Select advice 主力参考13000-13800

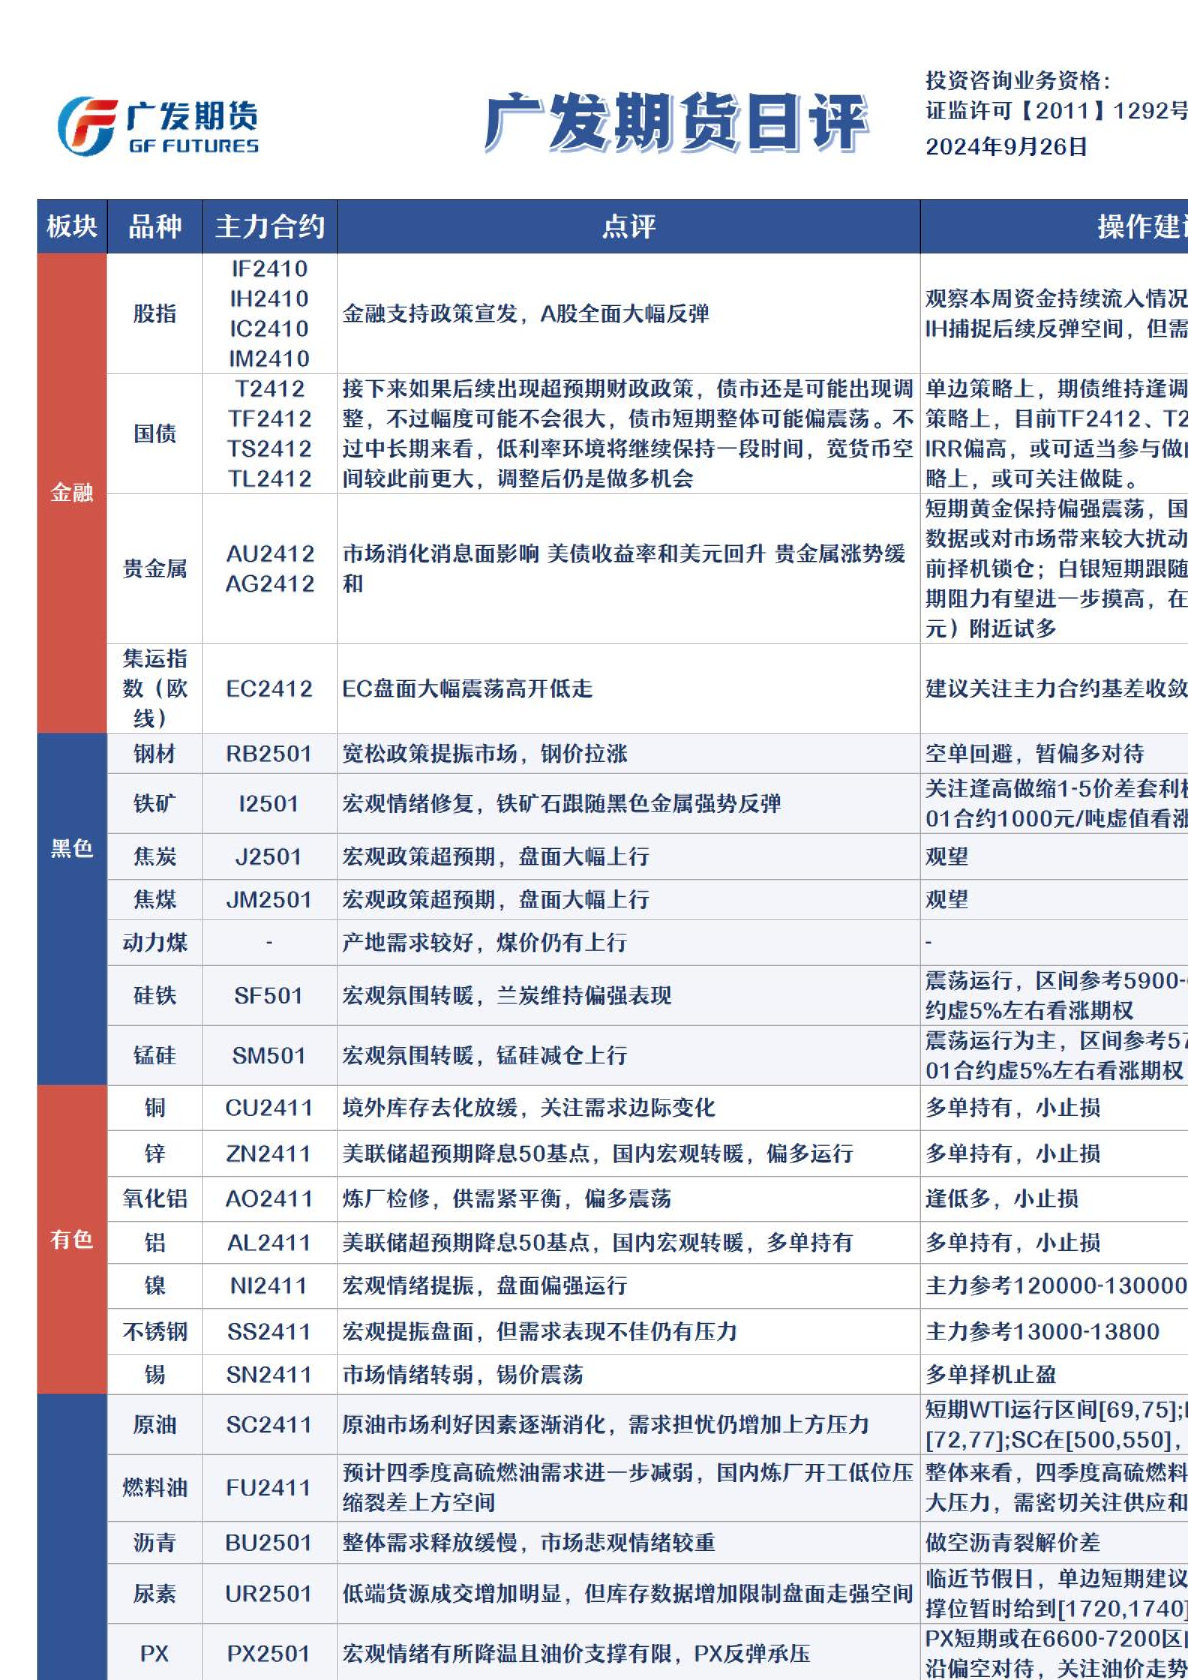point(1042,1332)
